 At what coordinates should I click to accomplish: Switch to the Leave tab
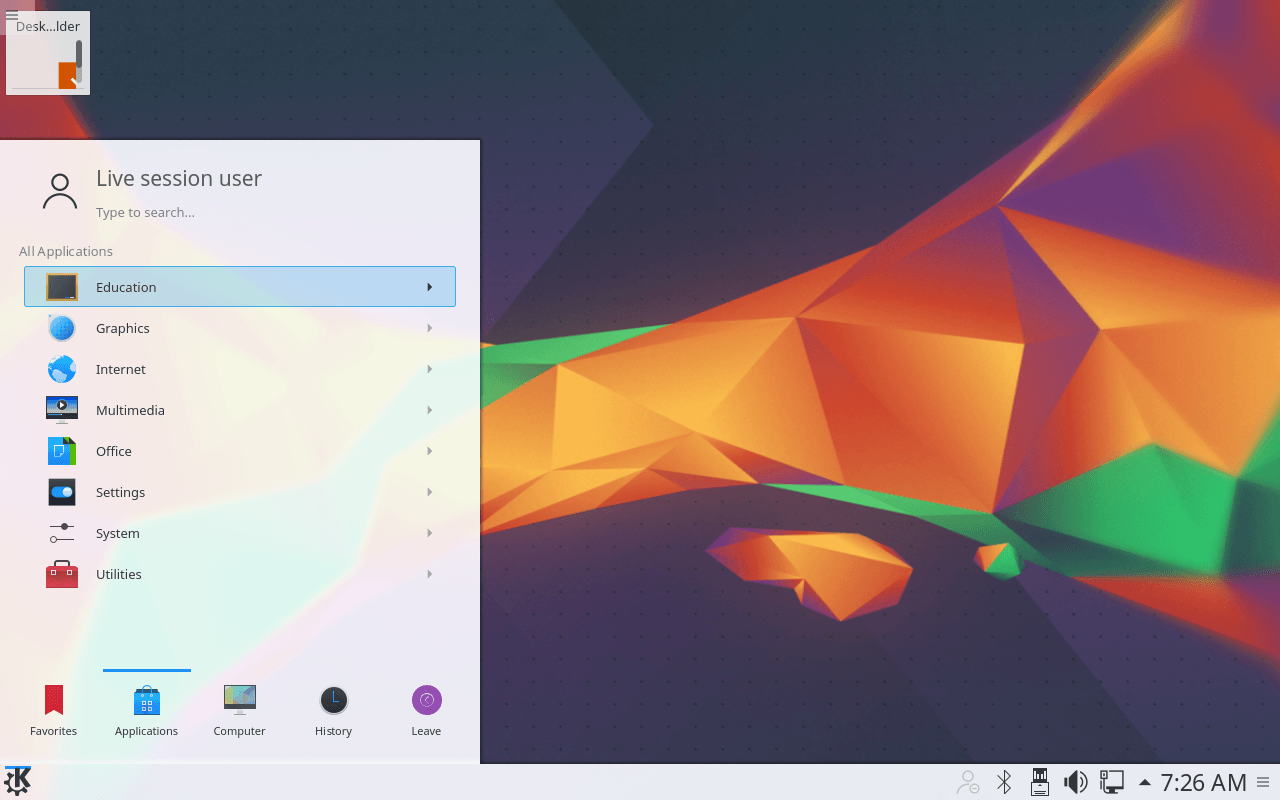(x=426, y=711)
